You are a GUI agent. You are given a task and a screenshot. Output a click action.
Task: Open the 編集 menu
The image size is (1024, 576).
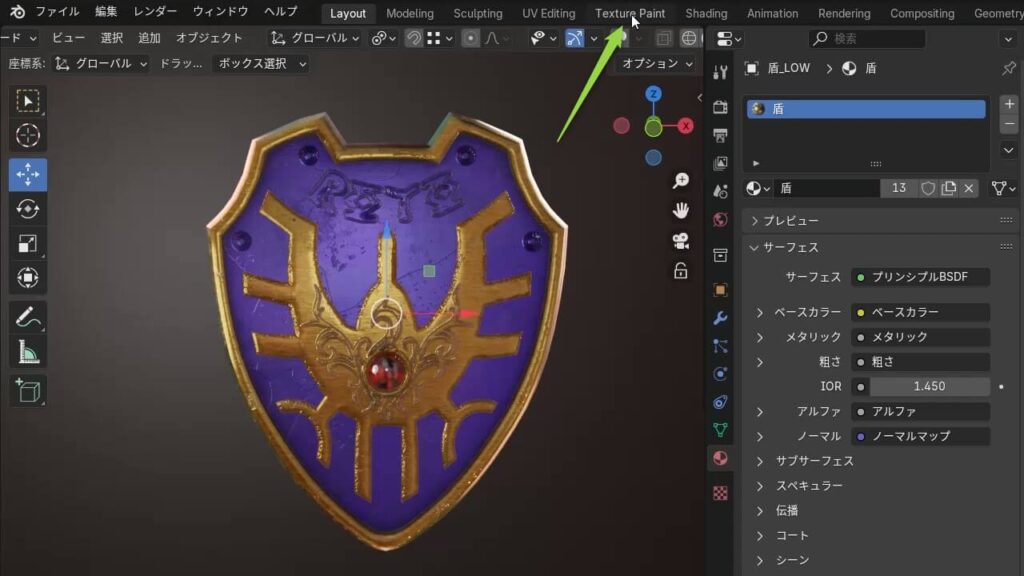106,12
